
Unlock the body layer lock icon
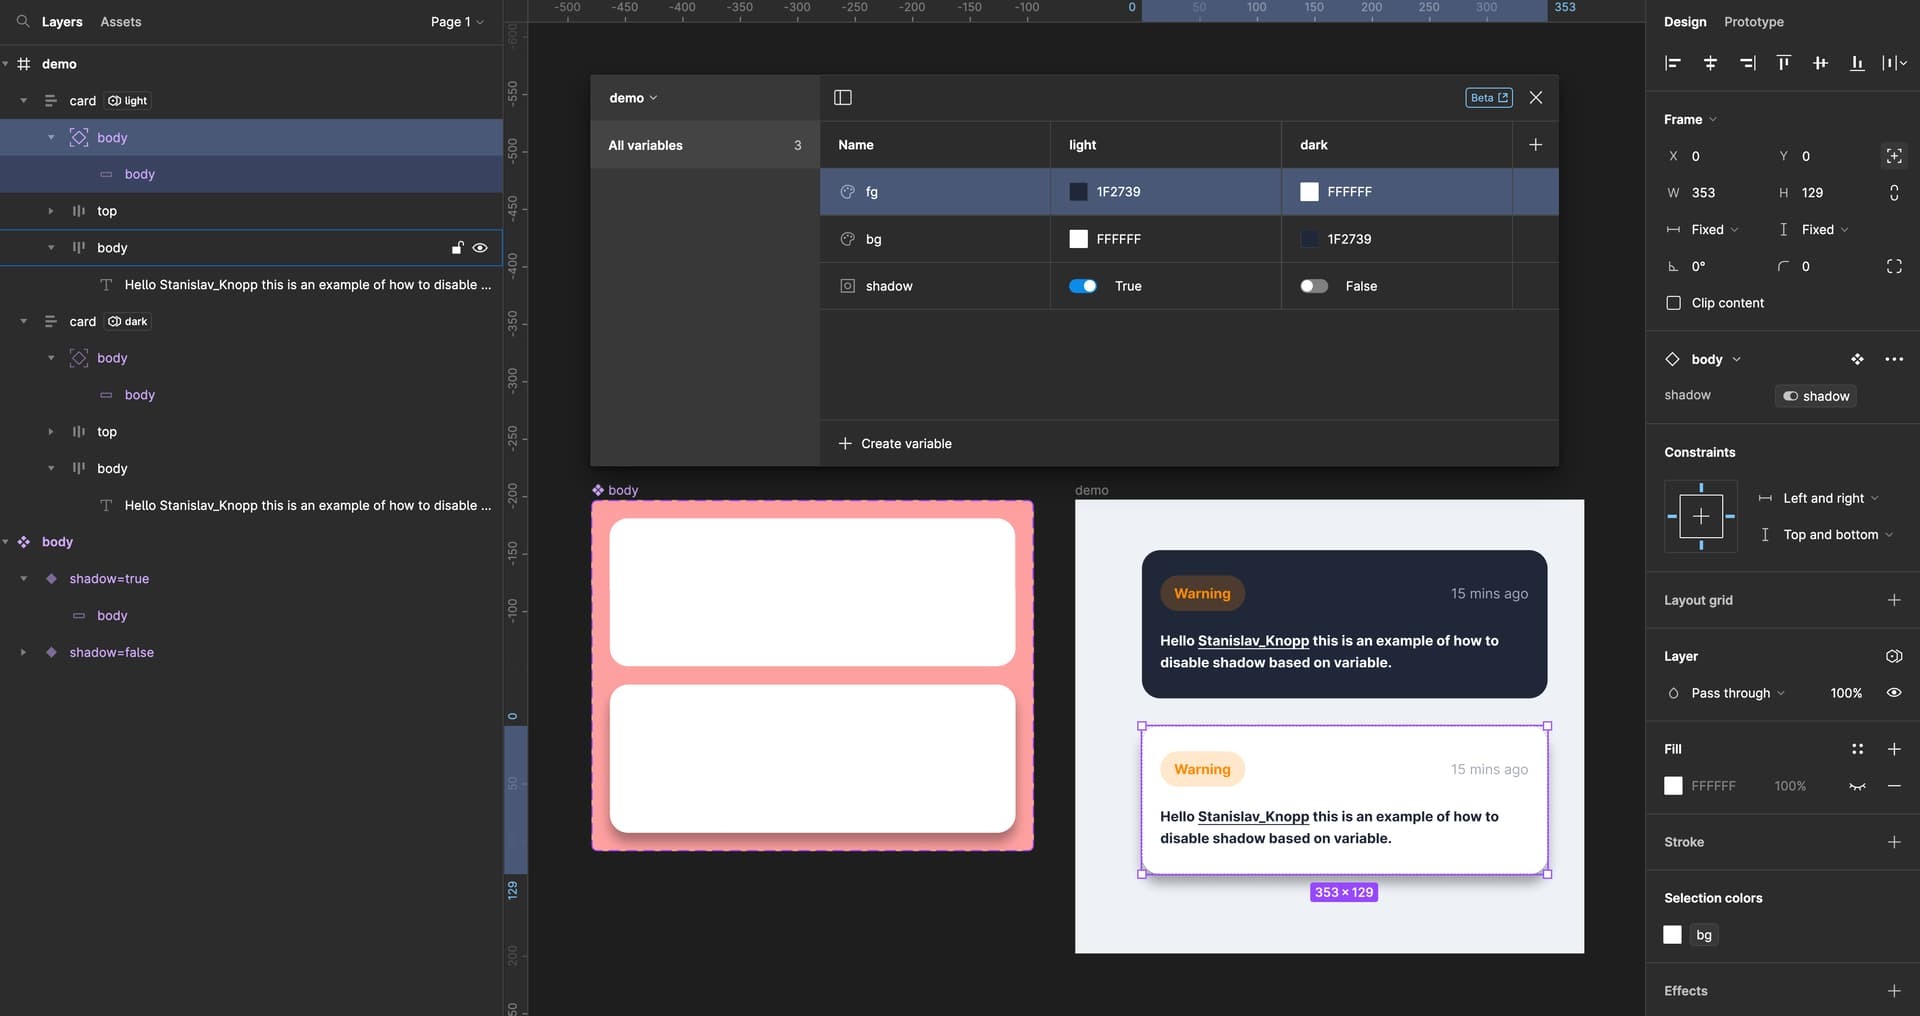pyautogui.click(x=457, y=248)
